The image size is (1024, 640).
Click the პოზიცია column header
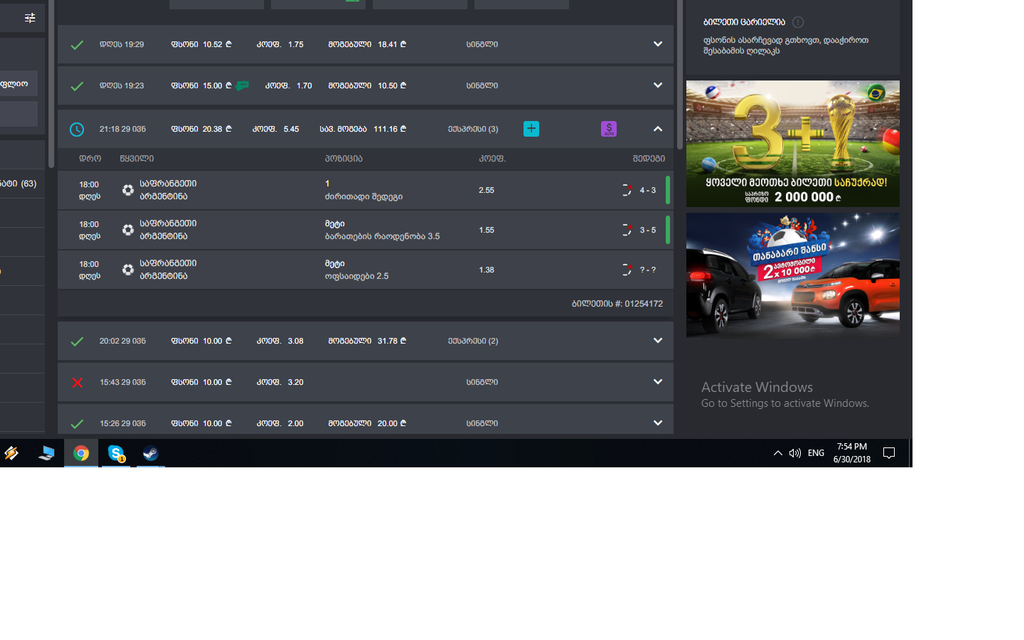click(344, 159)
